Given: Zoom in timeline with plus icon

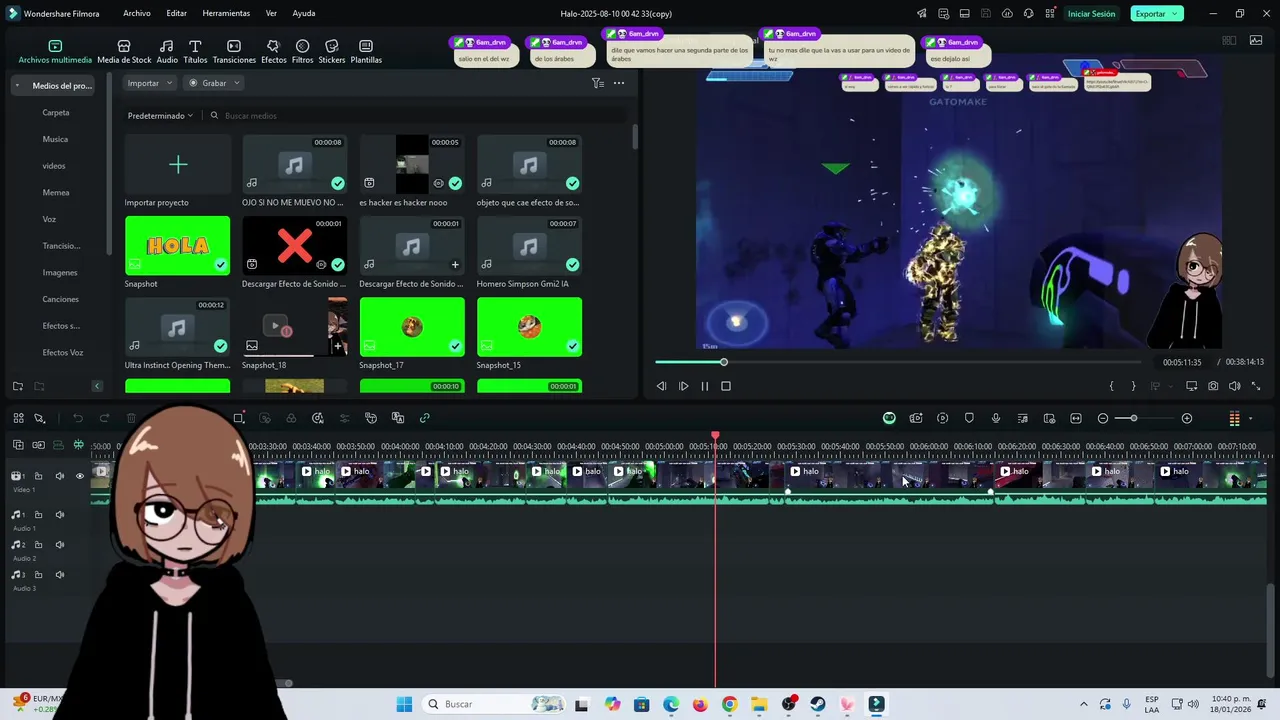Looking at the screenshot, I should click(x=1187, y=418).
